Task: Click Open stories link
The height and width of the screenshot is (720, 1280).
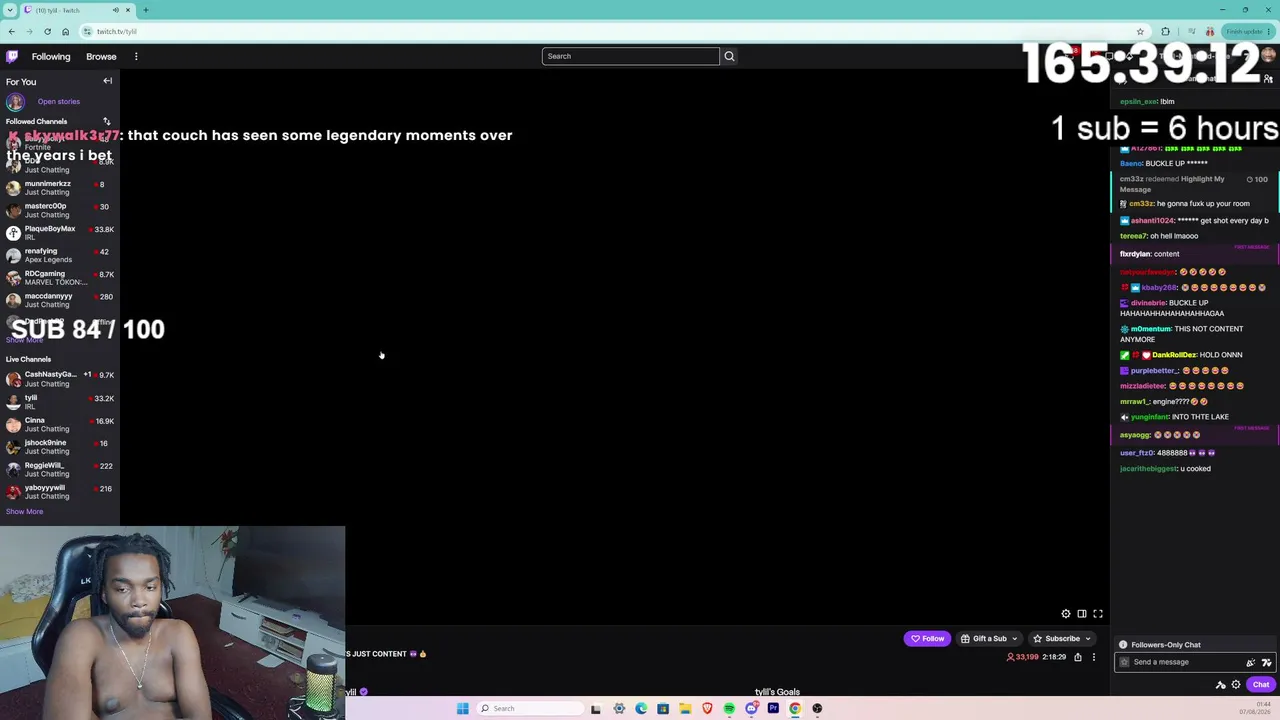Action: coord(59,101)
